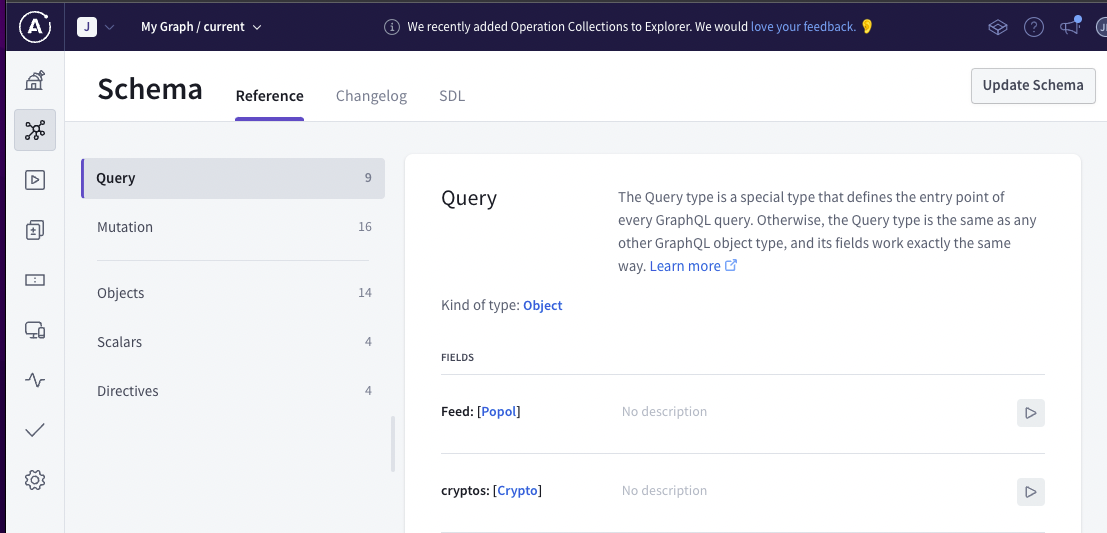
Task: Open the J organization switcher dropdown
Action: click(95, 27)
